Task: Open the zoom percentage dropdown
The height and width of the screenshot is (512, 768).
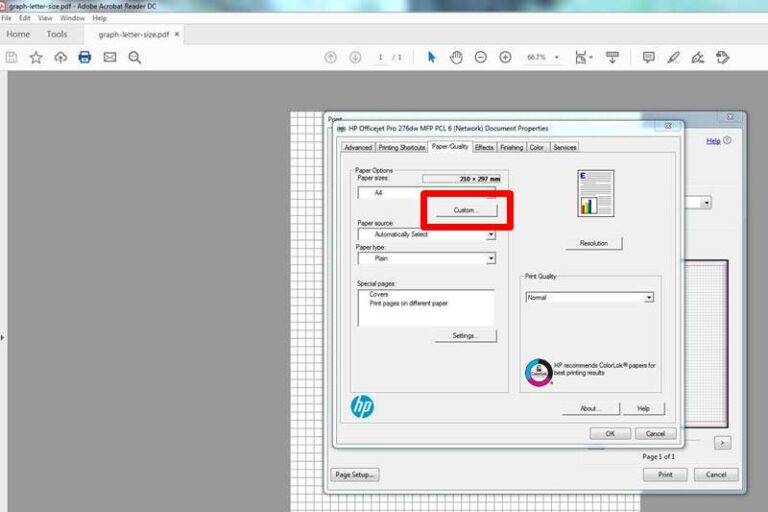Action: [556, 58]
